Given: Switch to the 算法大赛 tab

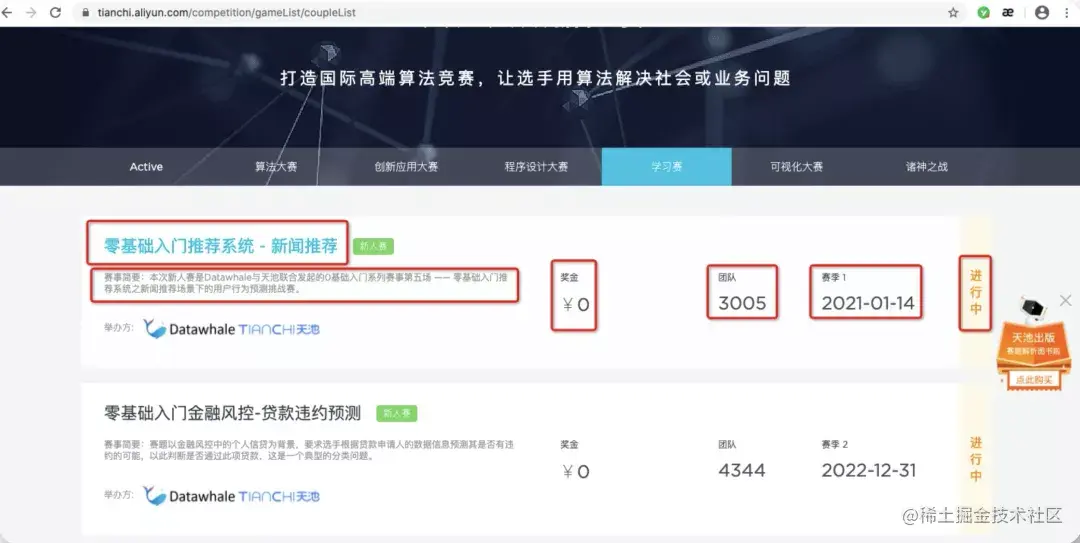Looking at the screenshot, I should 276,167.
